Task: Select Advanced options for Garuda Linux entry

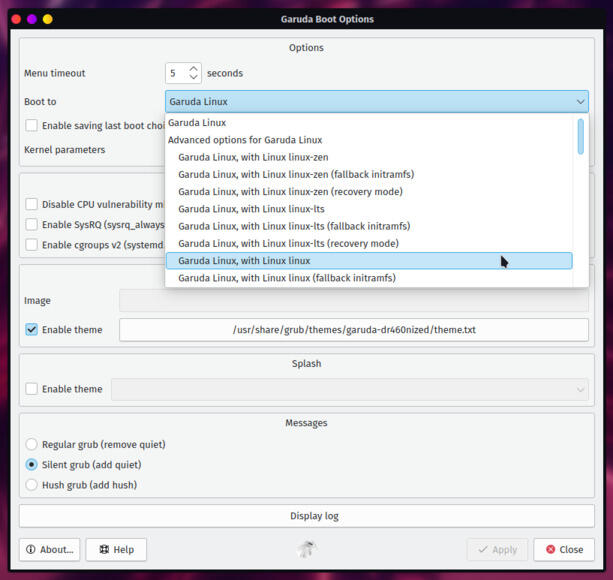Action: click(369, 140)
